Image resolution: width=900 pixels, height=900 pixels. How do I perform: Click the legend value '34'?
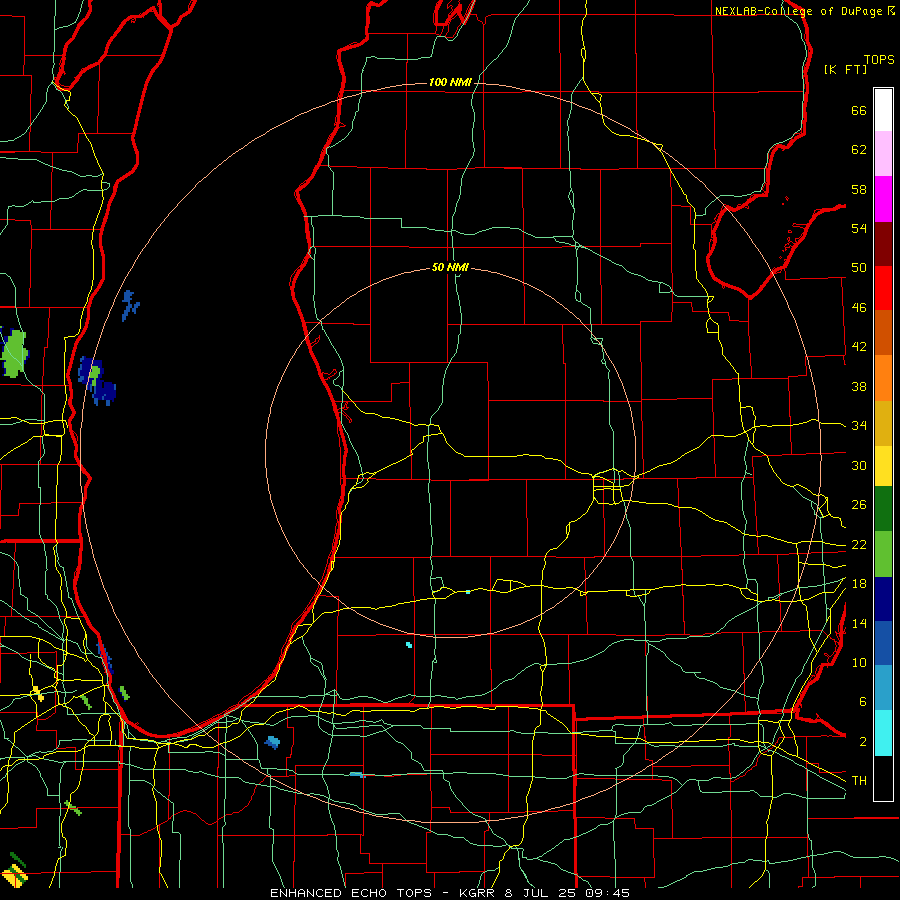tap(859, 426)
